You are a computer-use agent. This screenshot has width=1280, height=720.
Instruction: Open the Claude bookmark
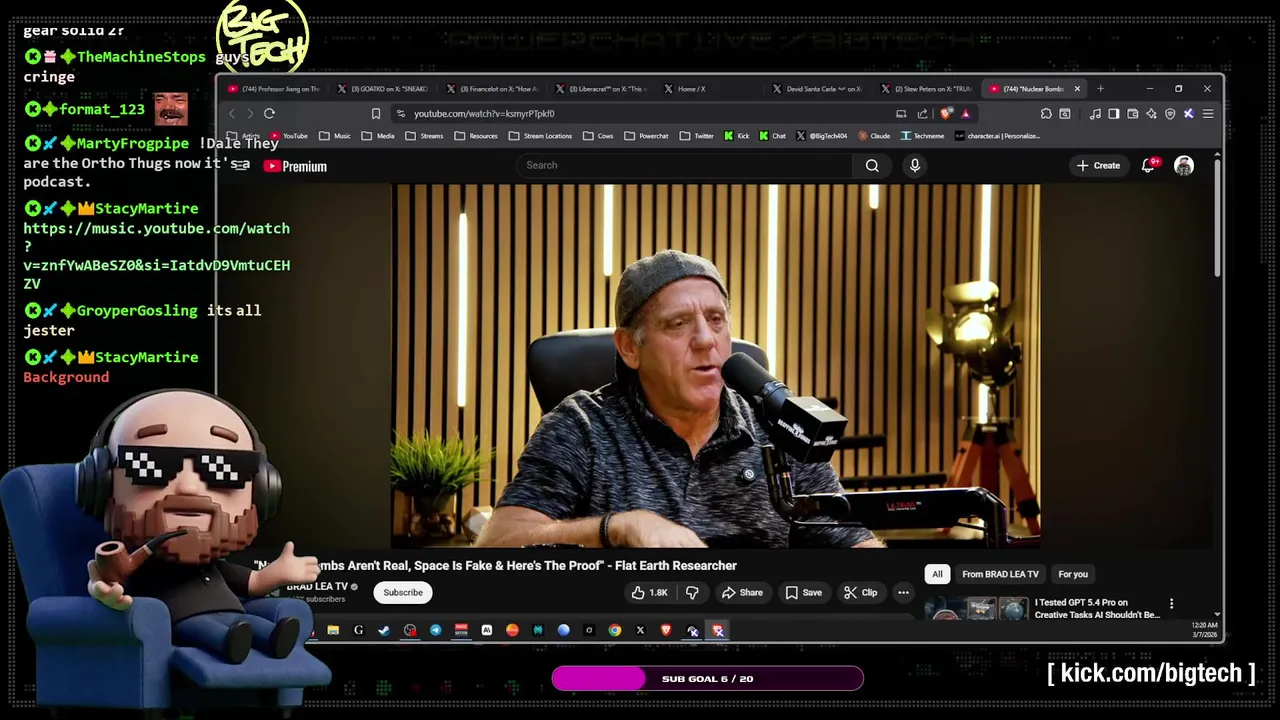[x=873, y=136]
